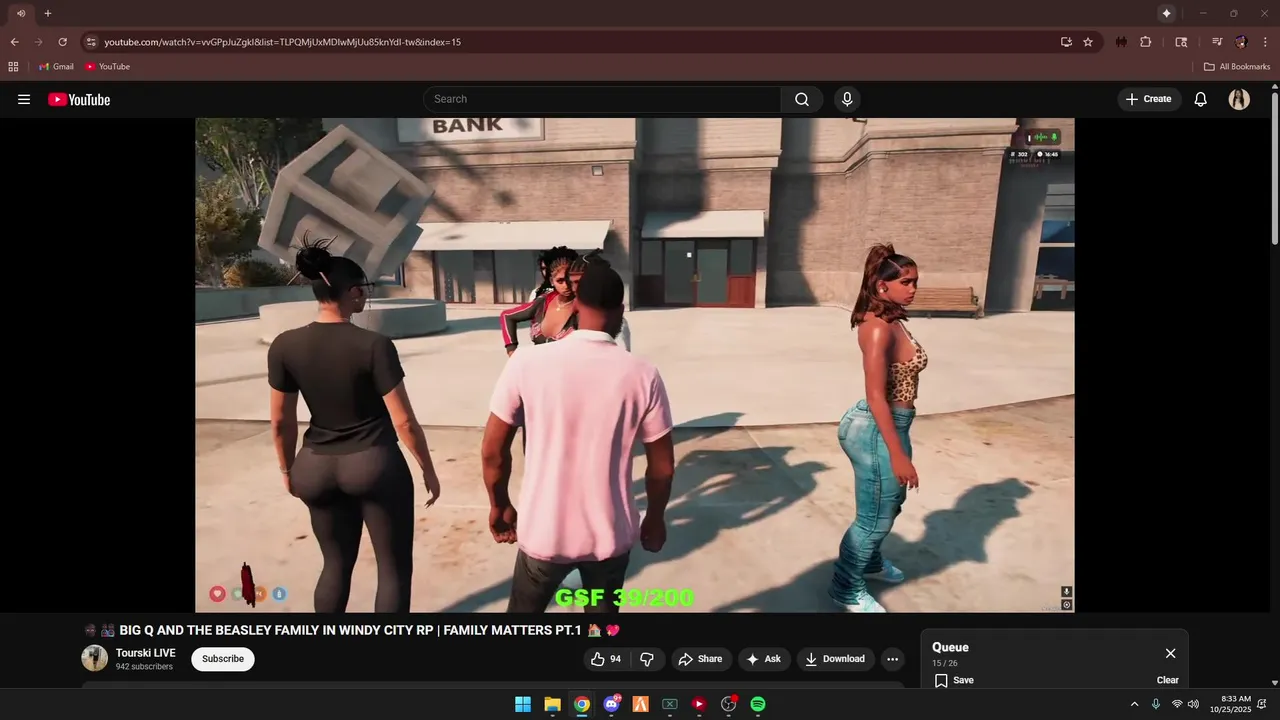The image size is (1280, 720).
Task: Open OBS Studio from taskbar
Action: click(x=729, y=704)
